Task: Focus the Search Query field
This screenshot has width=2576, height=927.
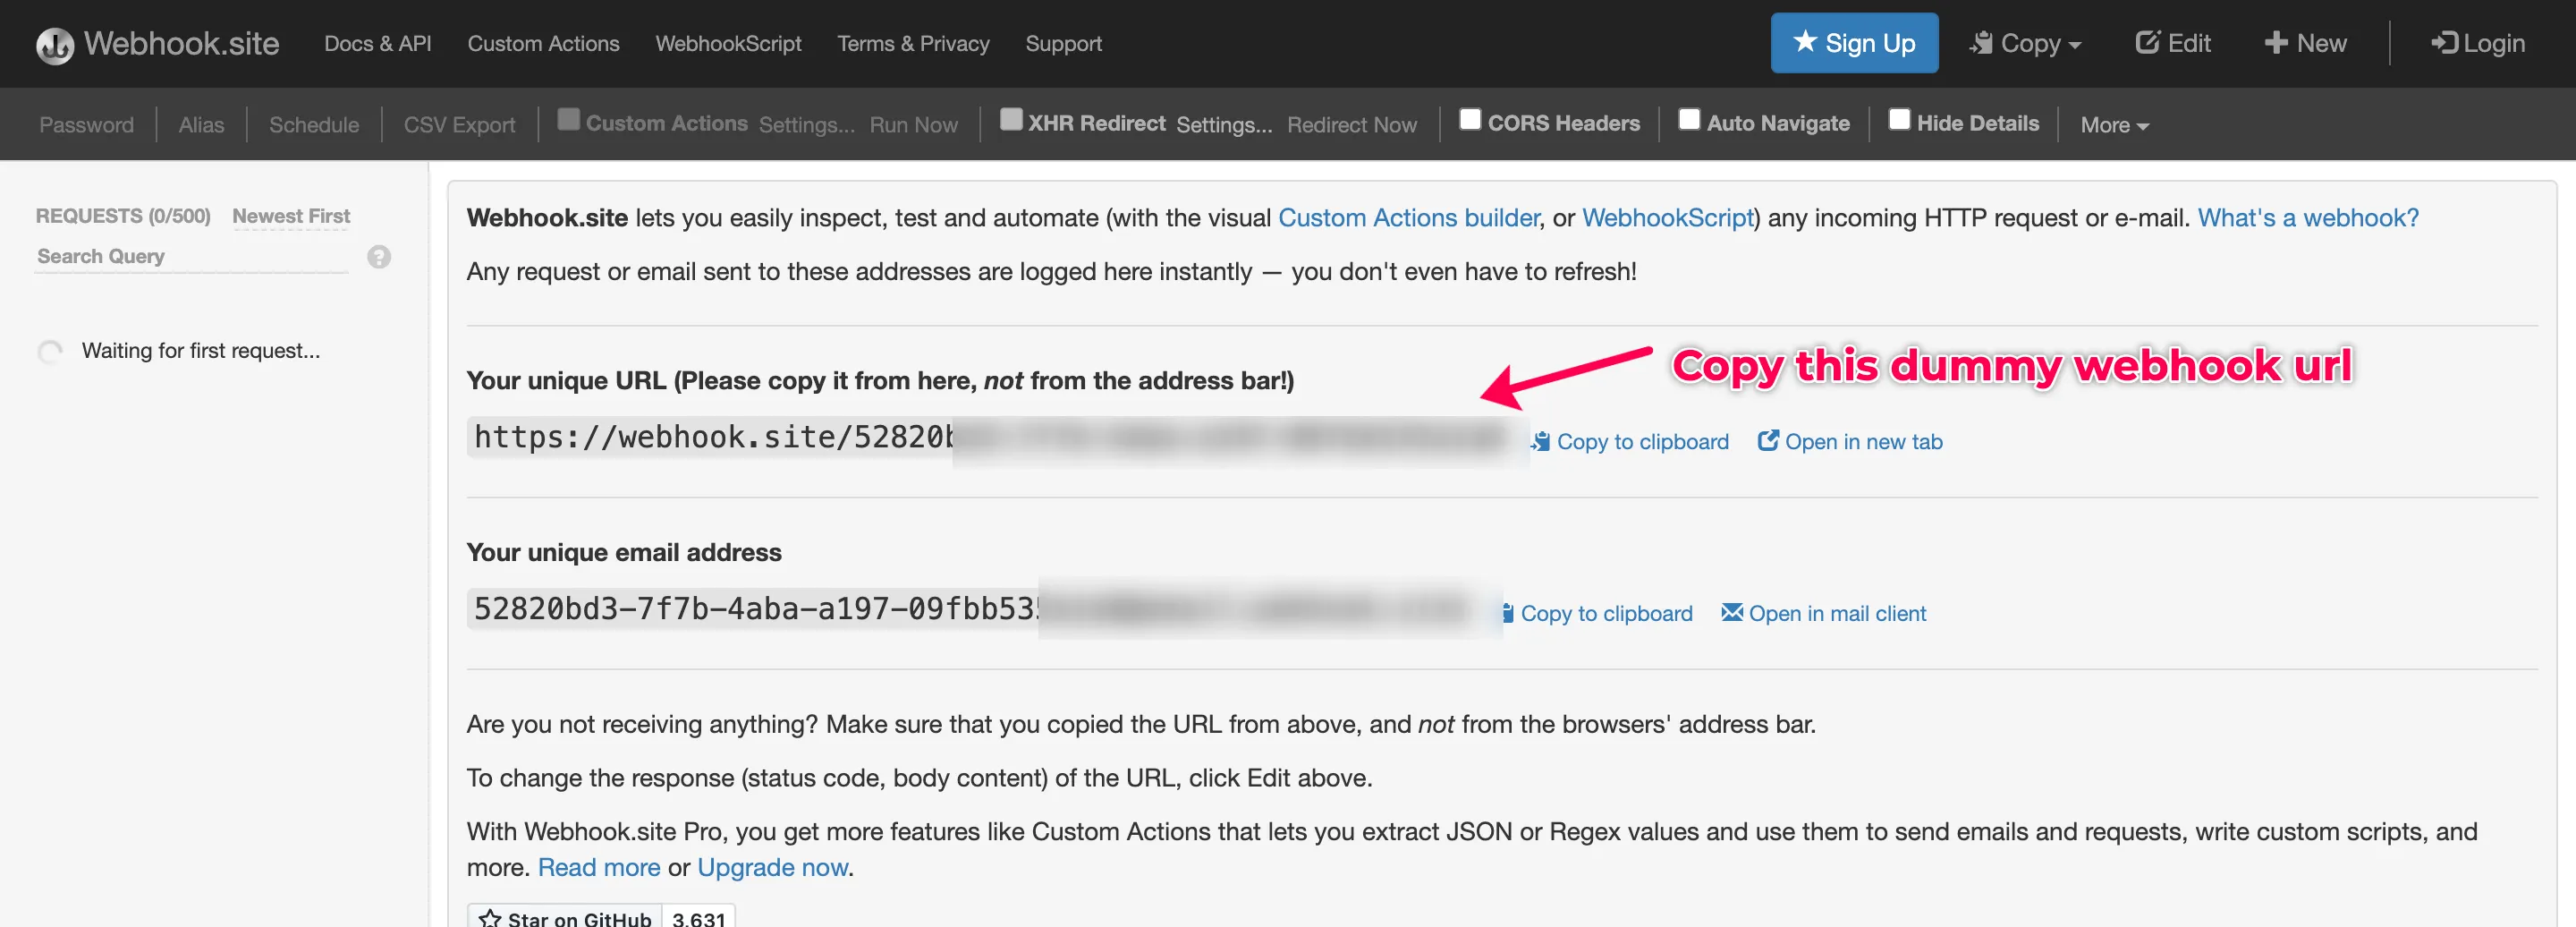Action: point(191,257)
